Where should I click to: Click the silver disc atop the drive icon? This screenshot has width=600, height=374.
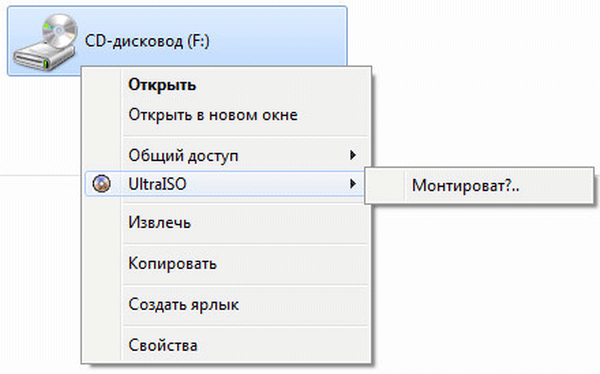point(59,30)
